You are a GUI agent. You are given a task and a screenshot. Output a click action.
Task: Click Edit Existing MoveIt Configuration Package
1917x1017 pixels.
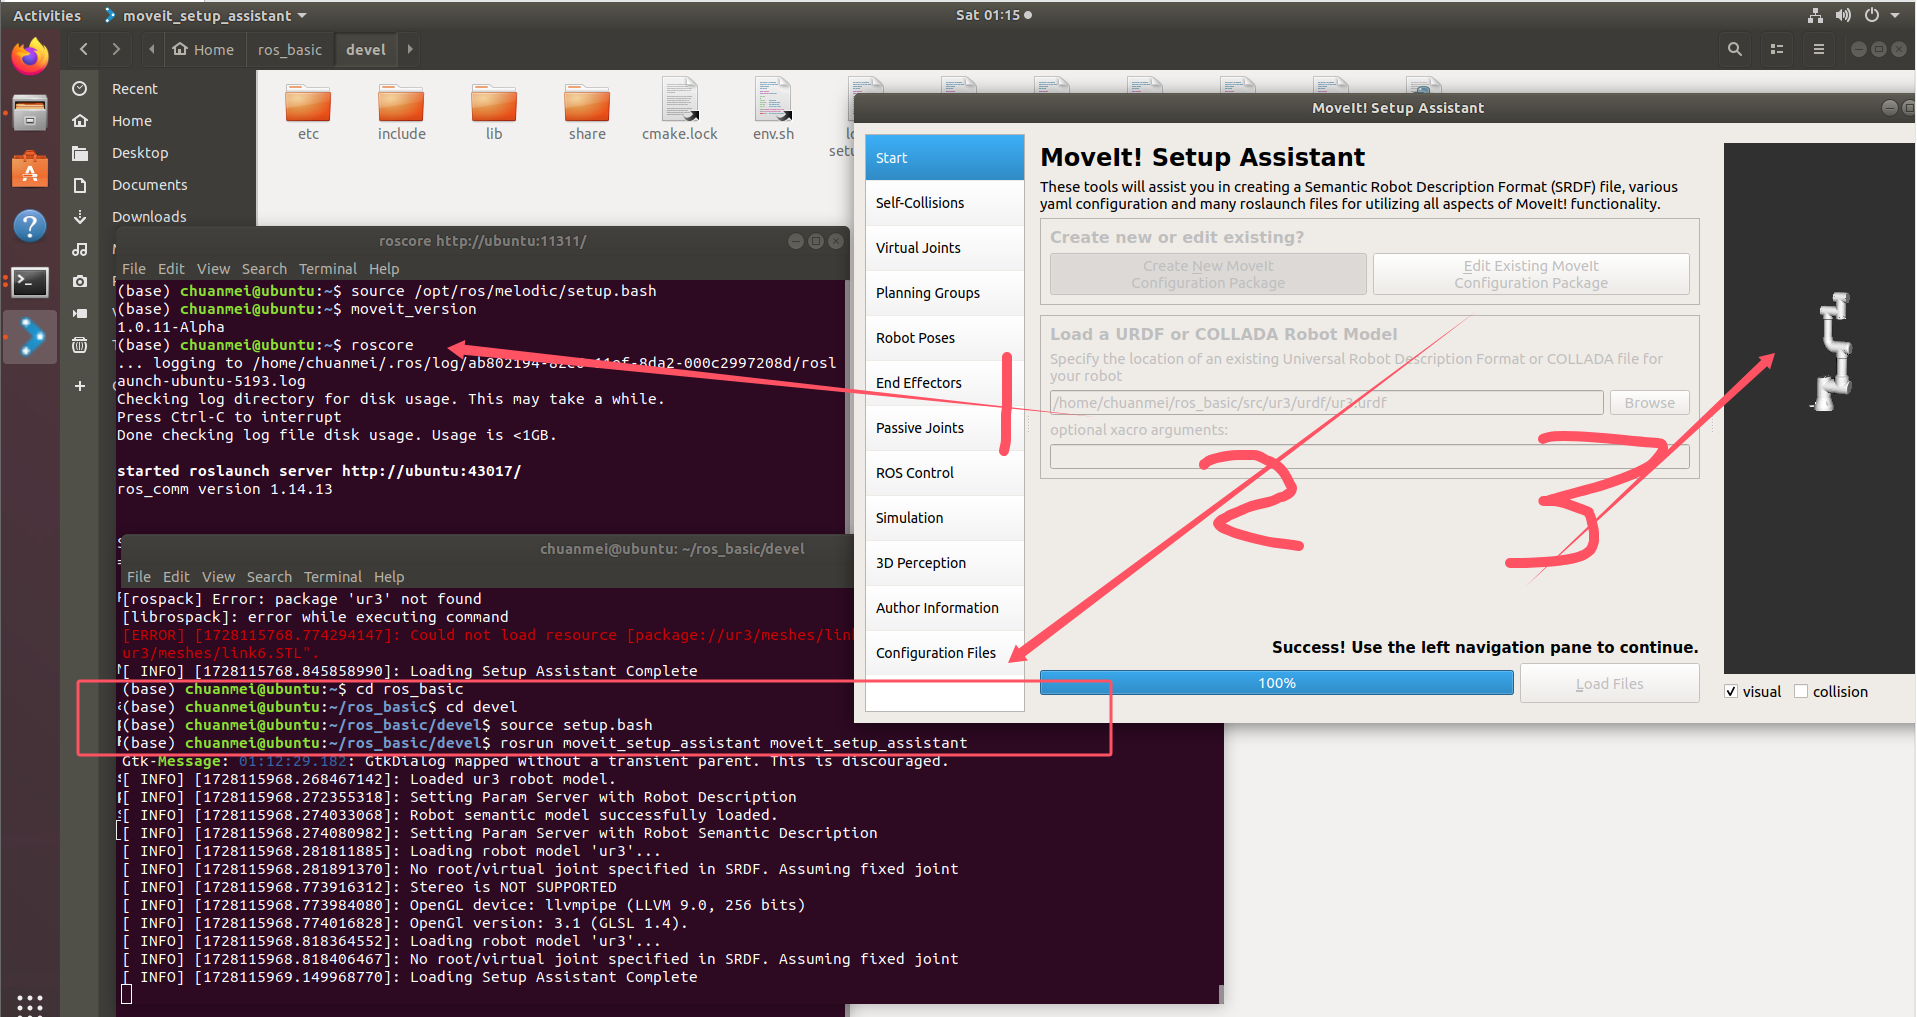point(1530,273)
